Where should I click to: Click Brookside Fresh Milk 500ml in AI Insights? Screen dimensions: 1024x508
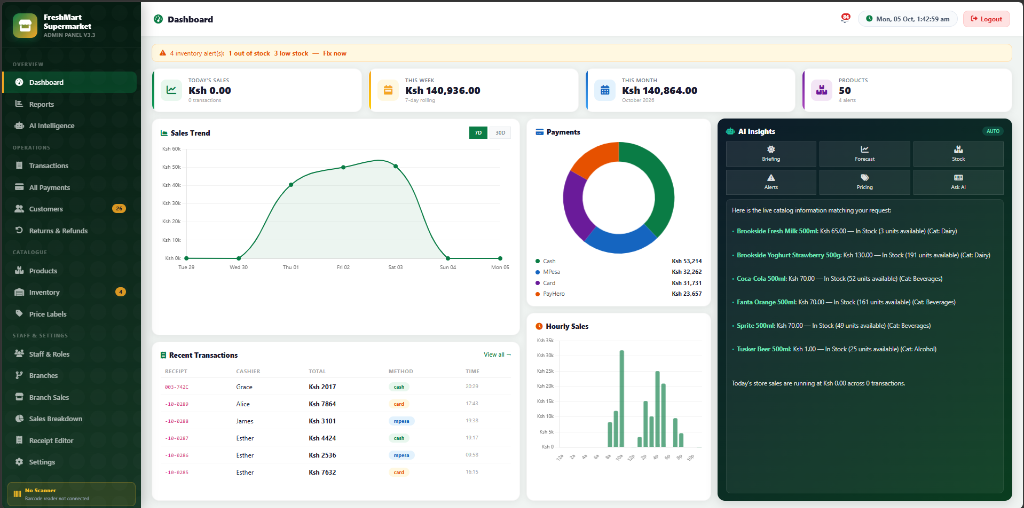(778, 231)
